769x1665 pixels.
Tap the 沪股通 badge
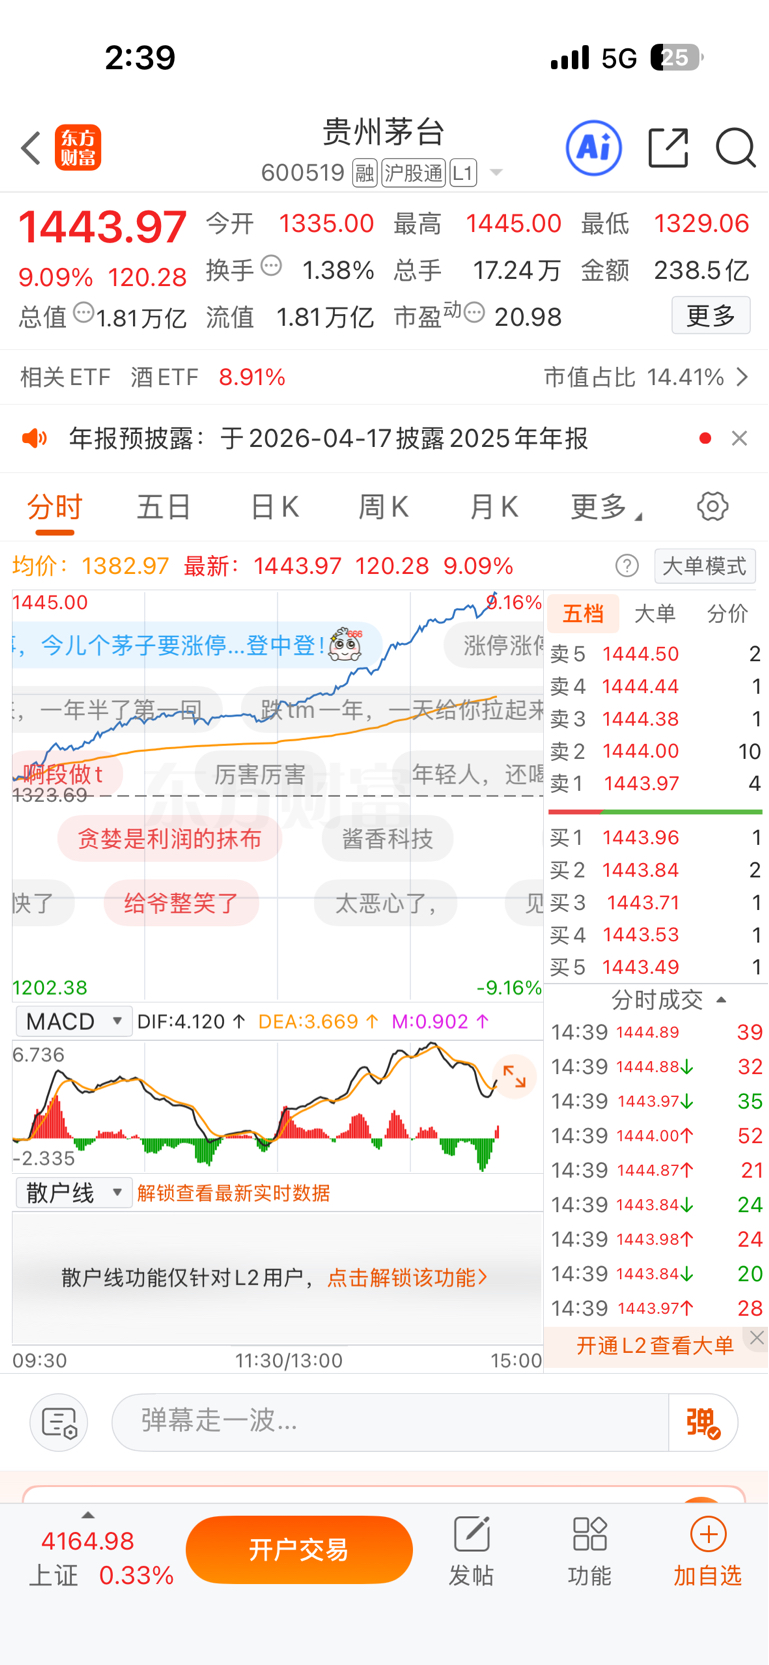pyautogui.click(x=413, y=173)
